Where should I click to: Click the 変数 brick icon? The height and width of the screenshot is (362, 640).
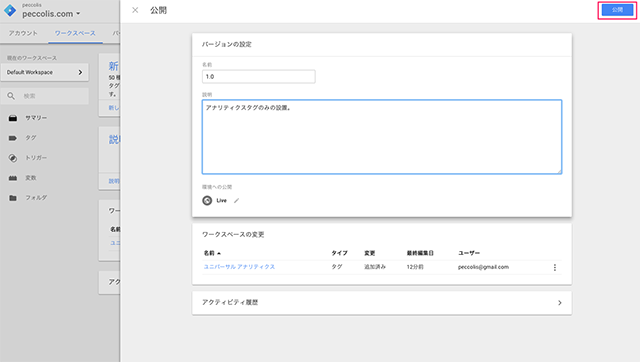point(13,178)
